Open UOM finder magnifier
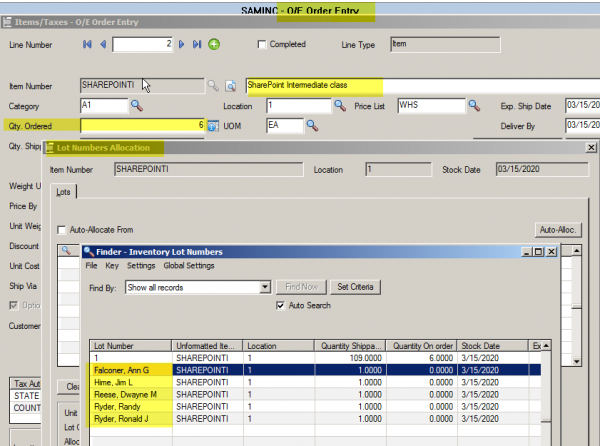600x446 pixels. click(312, 125)
